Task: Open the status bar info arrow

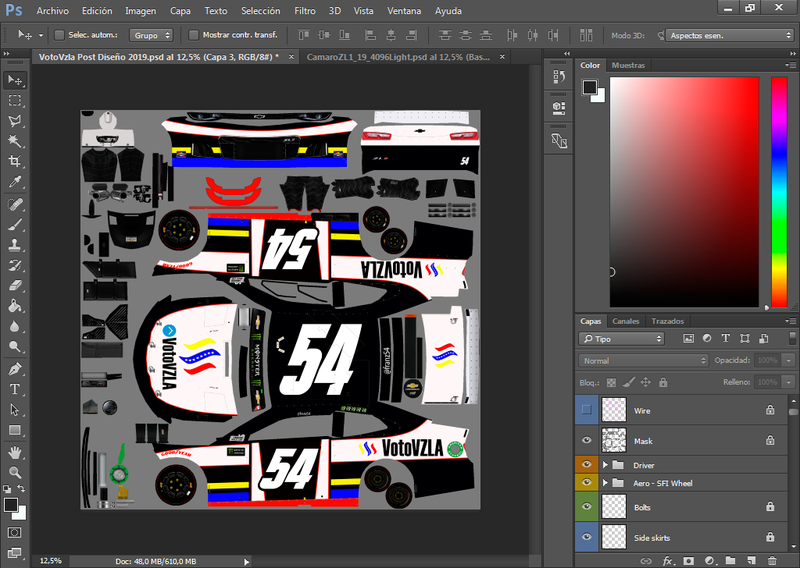Action: [247, 561]
